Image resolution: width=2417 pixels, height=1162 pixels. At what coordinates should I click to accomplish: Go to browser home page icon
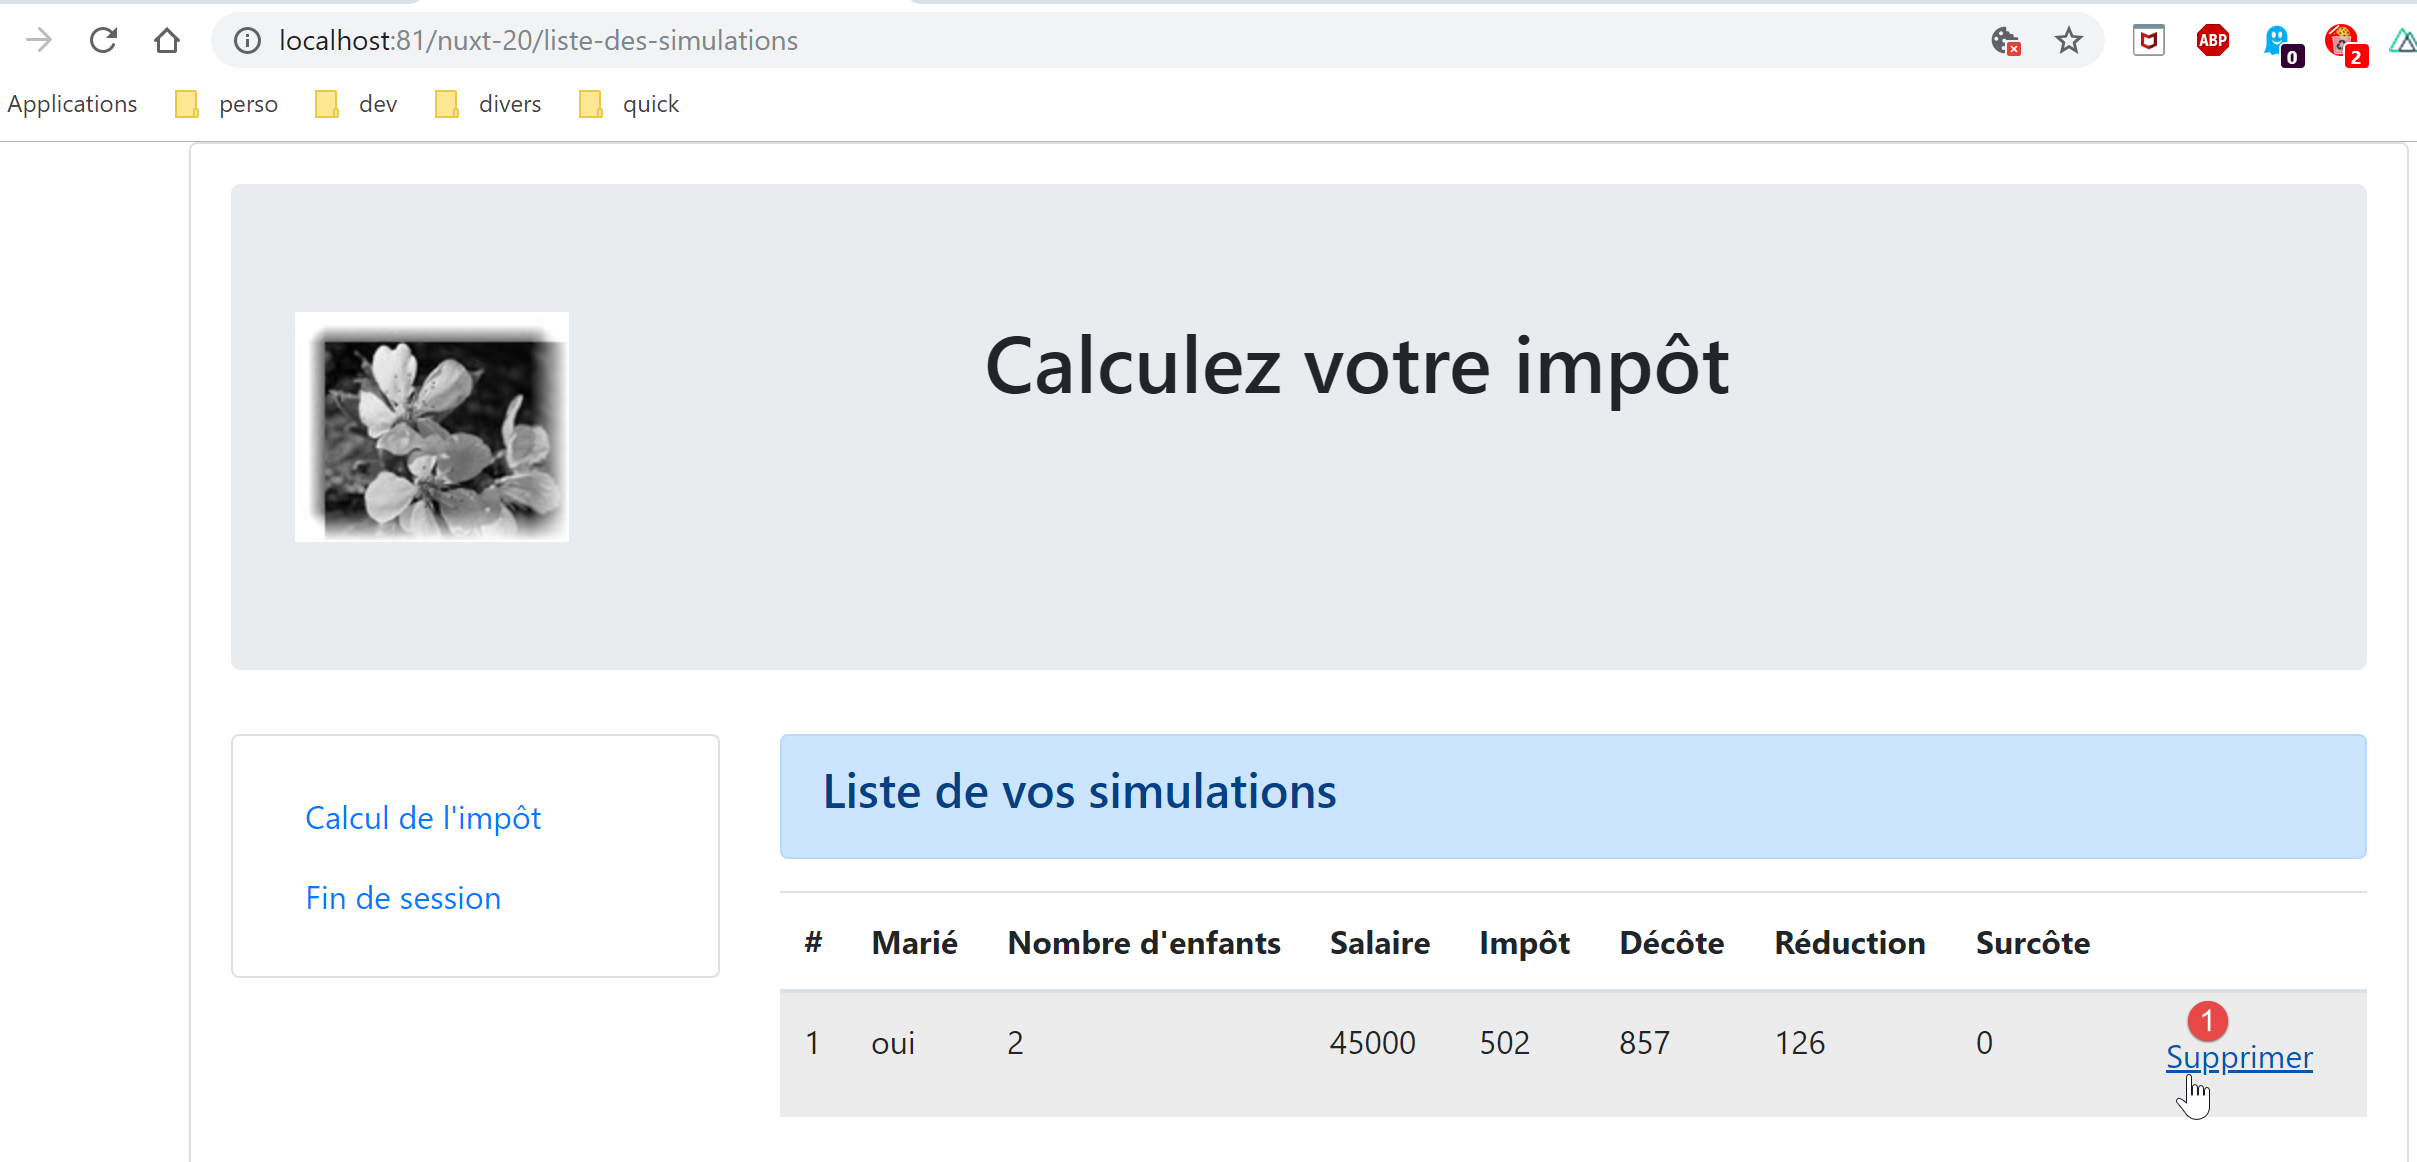pos(167,40)
